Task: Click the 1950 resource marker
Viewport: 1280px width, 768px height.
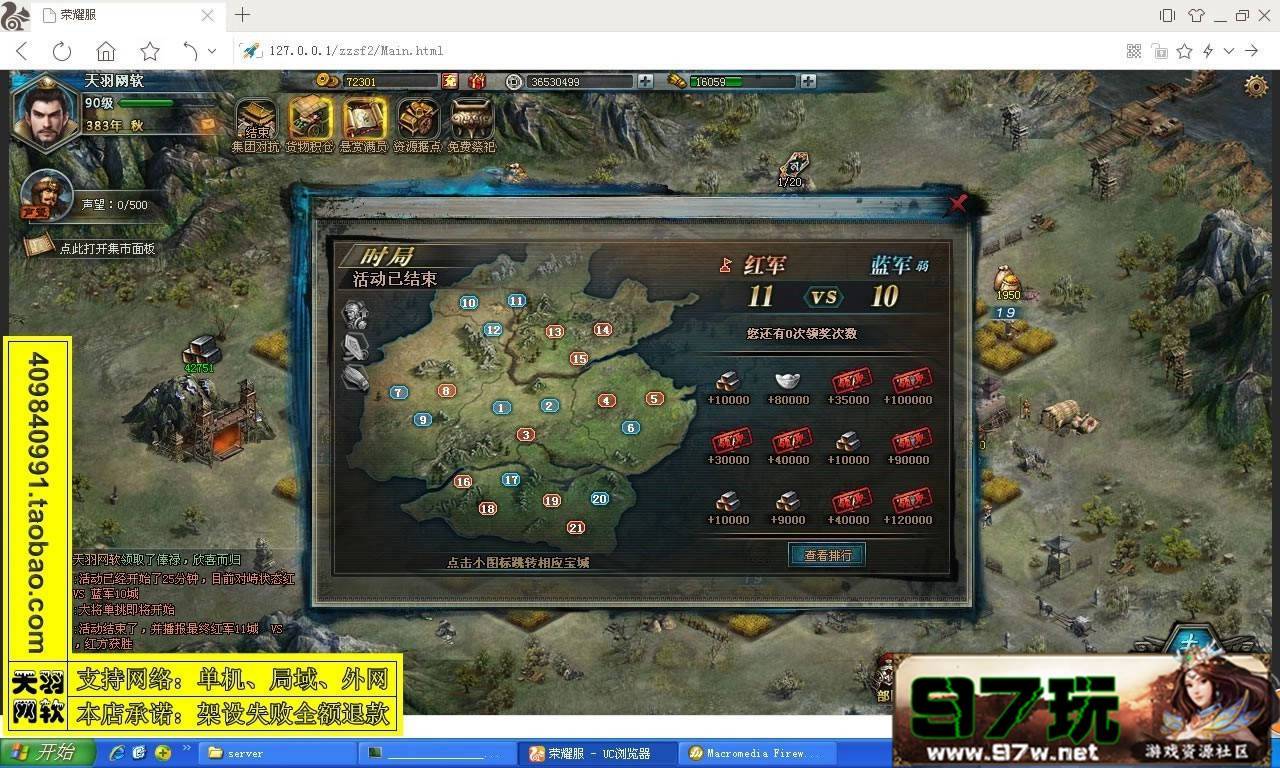Action: 1007,281
